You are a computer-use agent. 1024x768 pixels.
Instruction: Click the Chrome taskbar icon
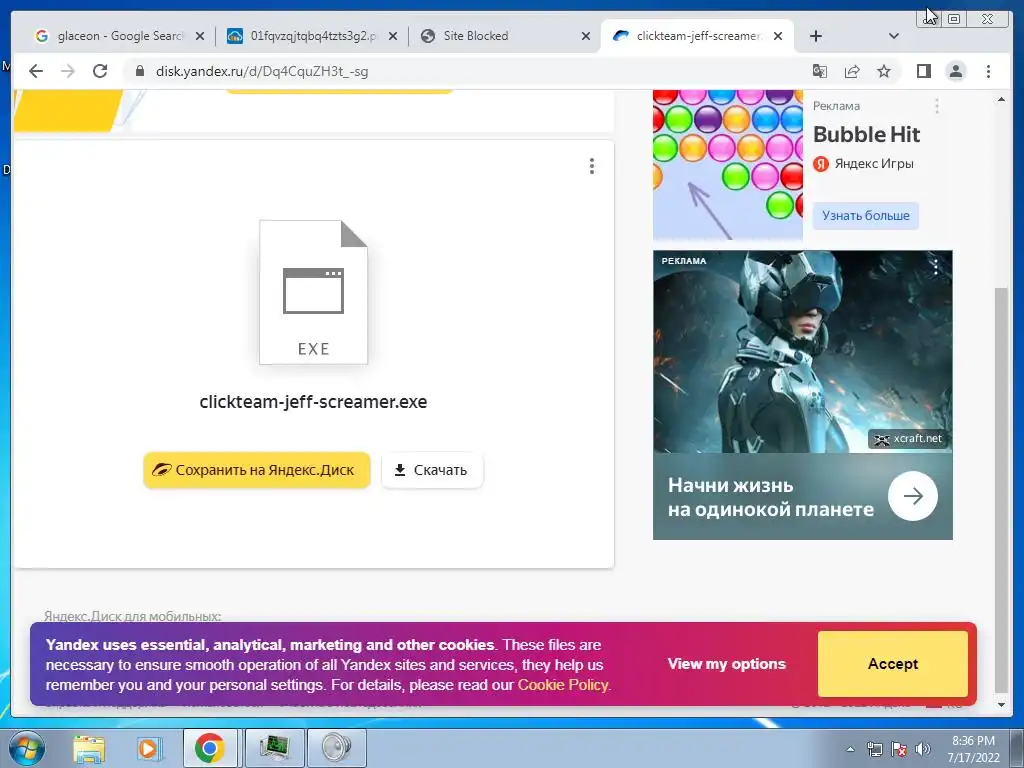(x=210, y=748)
